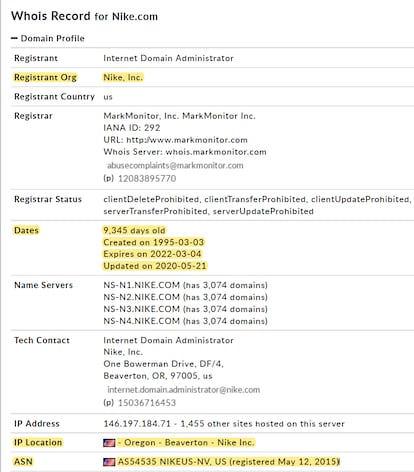This screenshot has width=414, height=472.
Task: Select 'Expires on 2022-03-04' date
Action: coord(152,254)
